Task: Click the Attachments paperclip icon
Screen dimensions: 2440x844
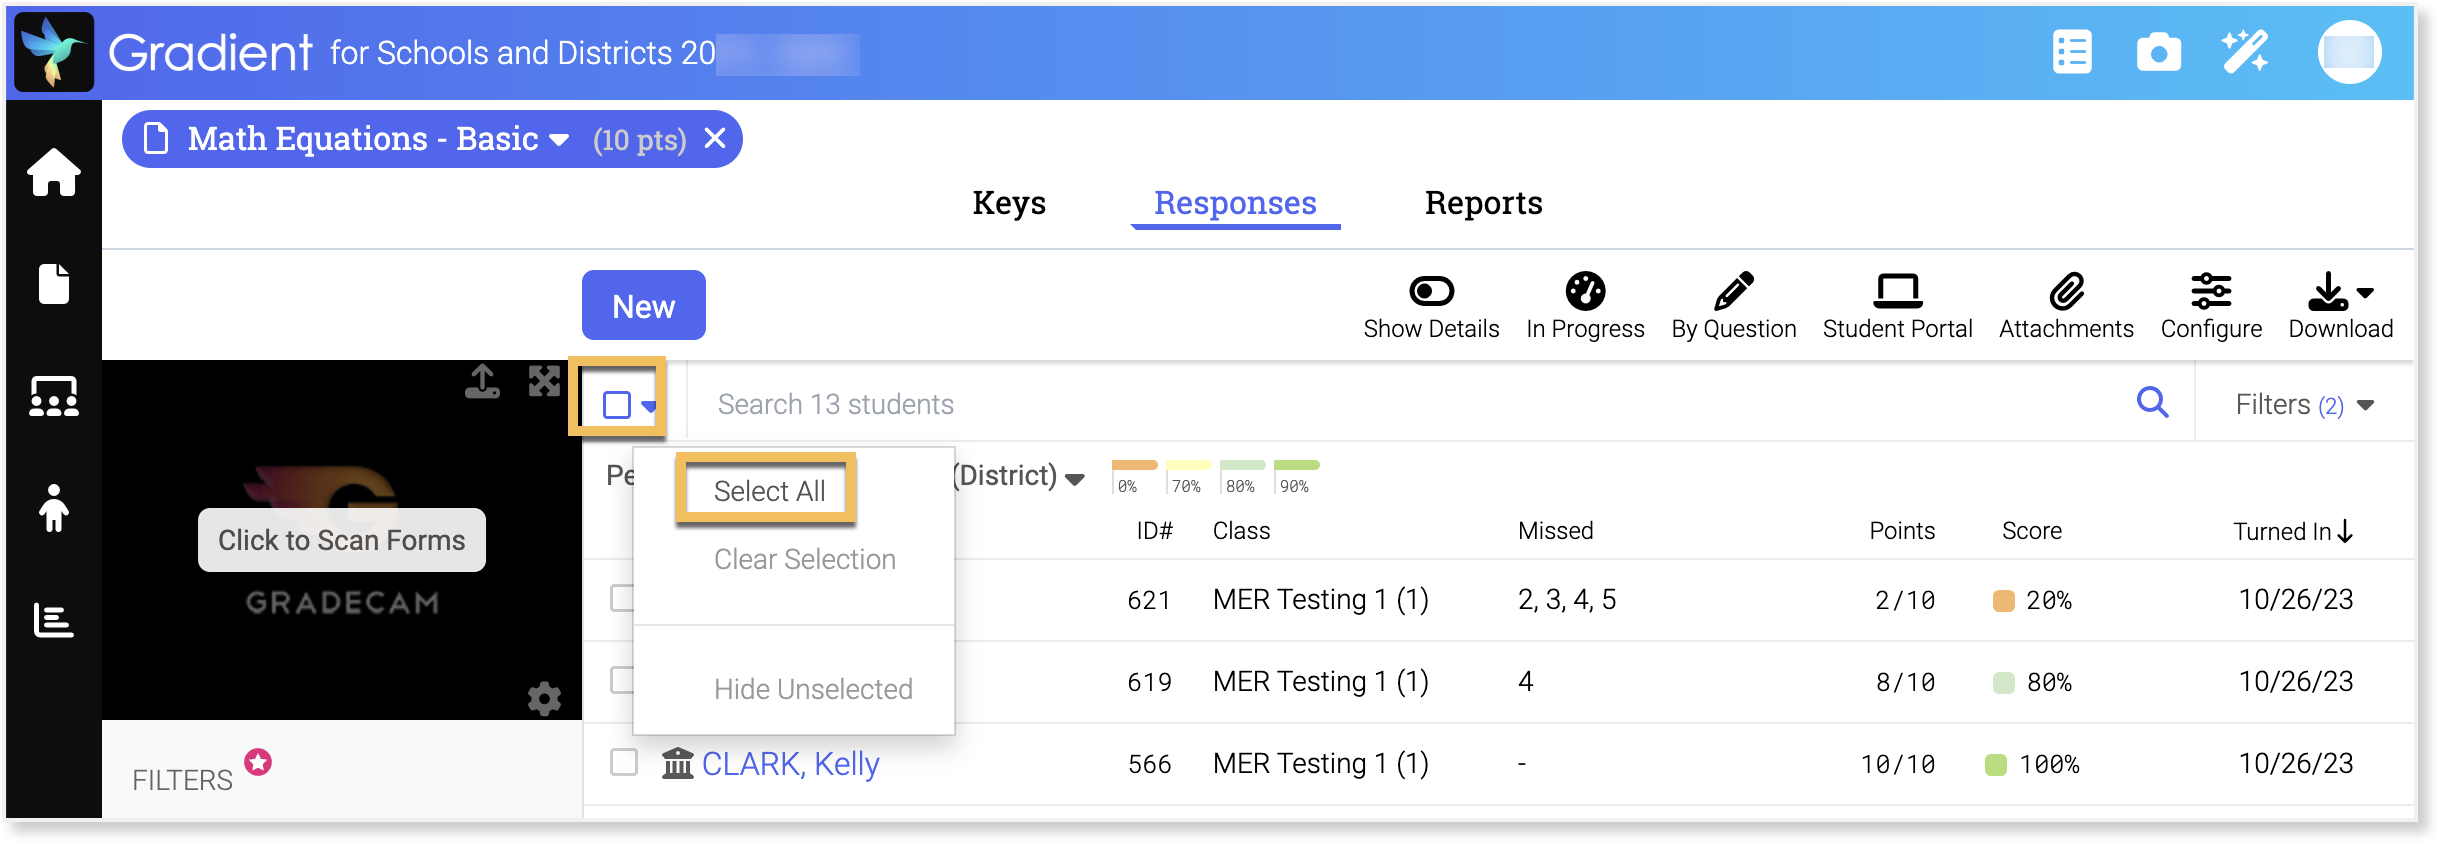Action: [2066, 291]
